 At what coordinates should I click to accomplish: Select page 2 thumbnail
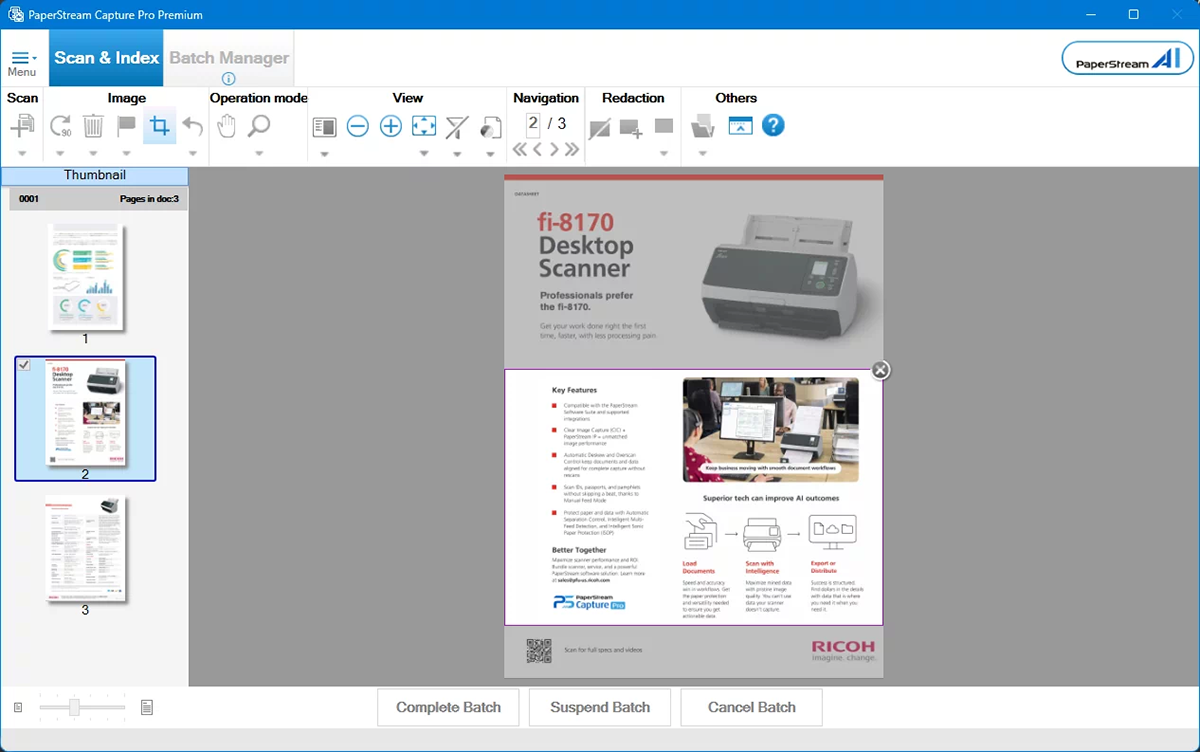85,418
